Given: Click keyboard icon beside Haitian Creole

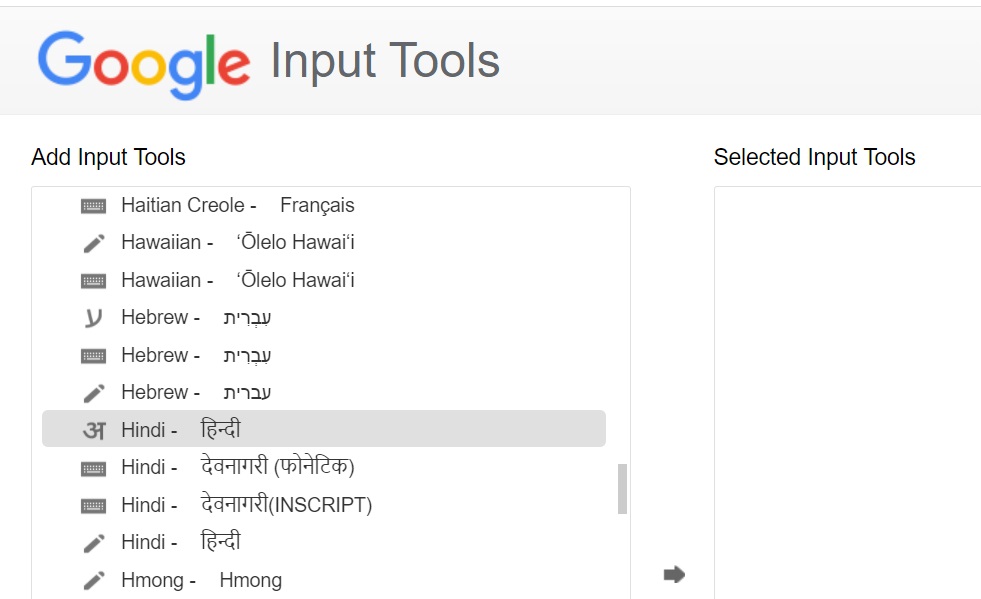Looking at the screenshot, I should [93, 206].
